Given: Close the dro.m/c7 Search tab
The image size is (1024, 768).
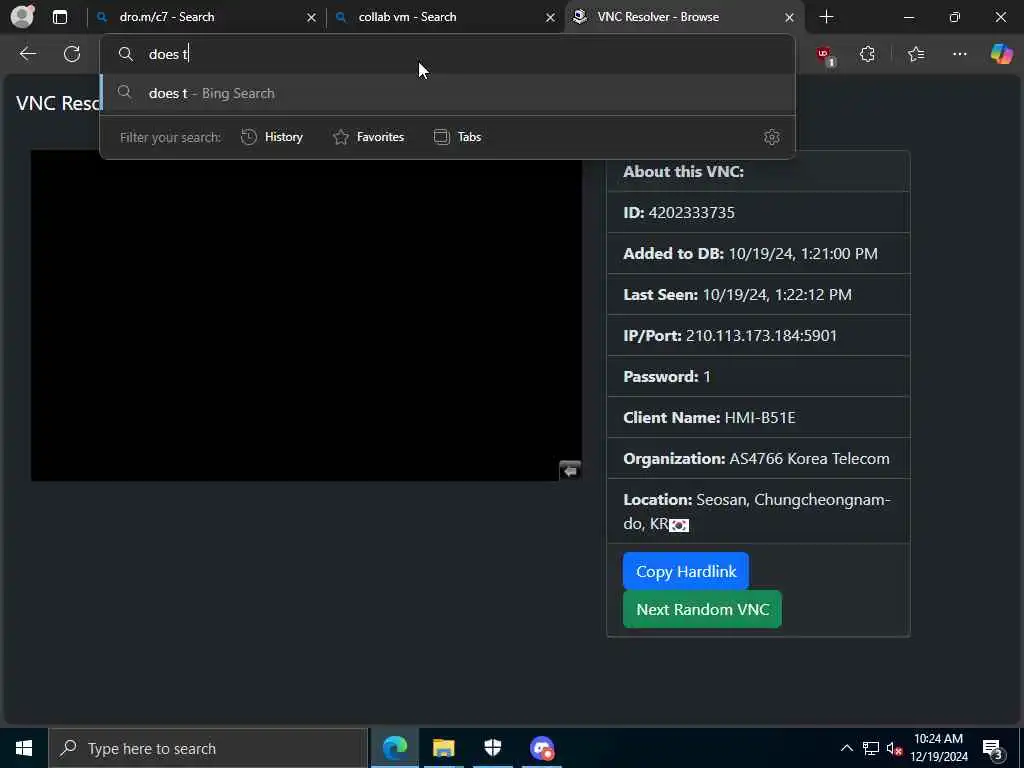Looking at the screenshot, I should point(311,18).
